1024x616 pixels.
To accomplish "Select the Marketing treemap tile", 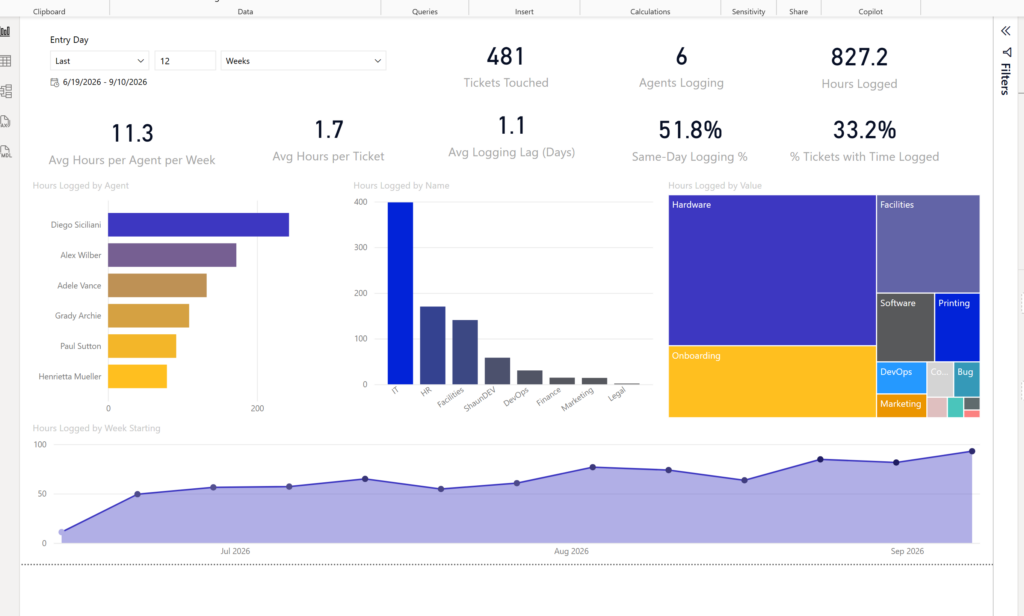I will tap(901, 406).
